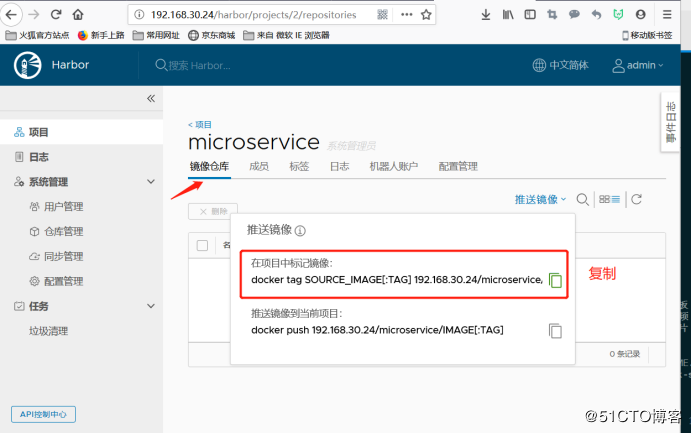Bookmark this page with star icon

pos(426,15)
